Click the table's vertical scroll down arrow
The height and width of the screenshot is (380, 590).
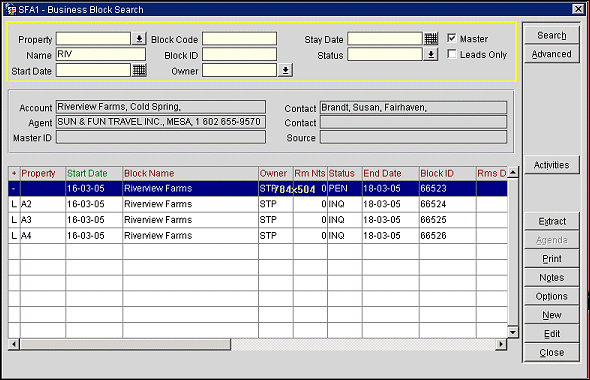(513, 332)
